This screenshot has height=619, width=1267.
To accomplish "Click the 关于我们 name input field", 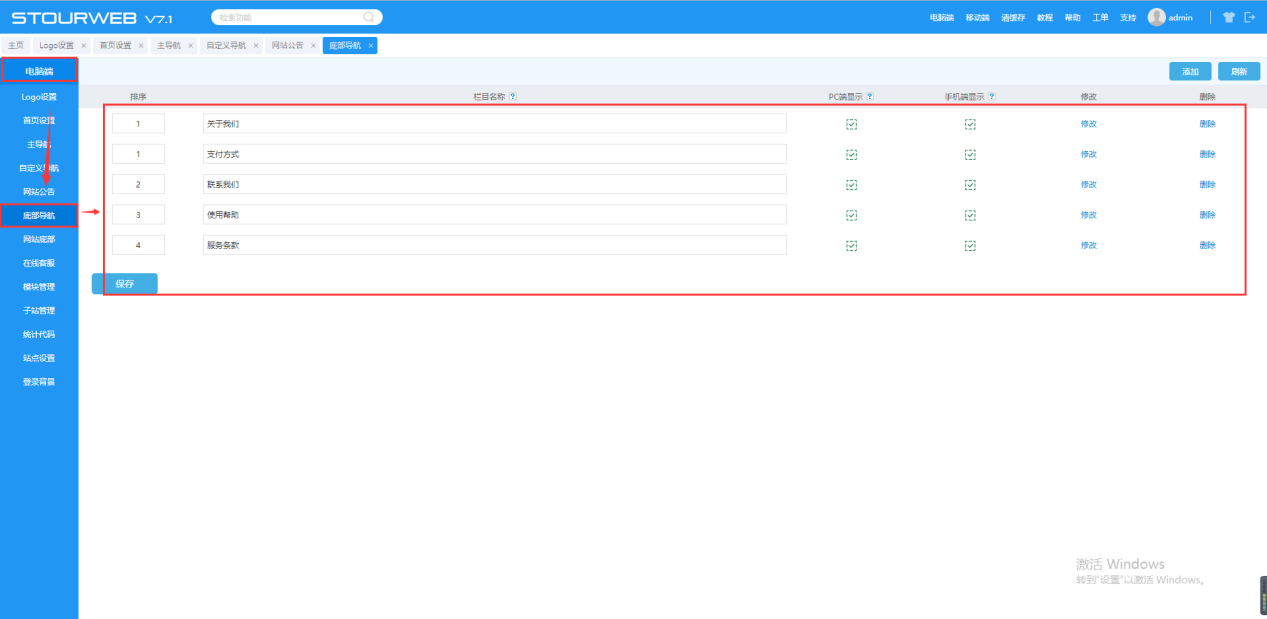I will 494,124.
